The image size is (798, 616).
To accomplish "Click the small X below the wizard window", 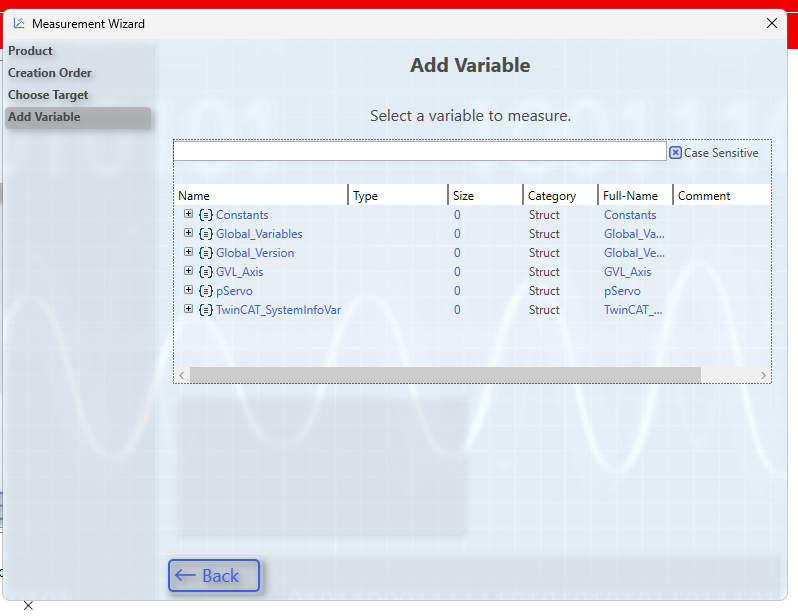I will coord(28,605).
